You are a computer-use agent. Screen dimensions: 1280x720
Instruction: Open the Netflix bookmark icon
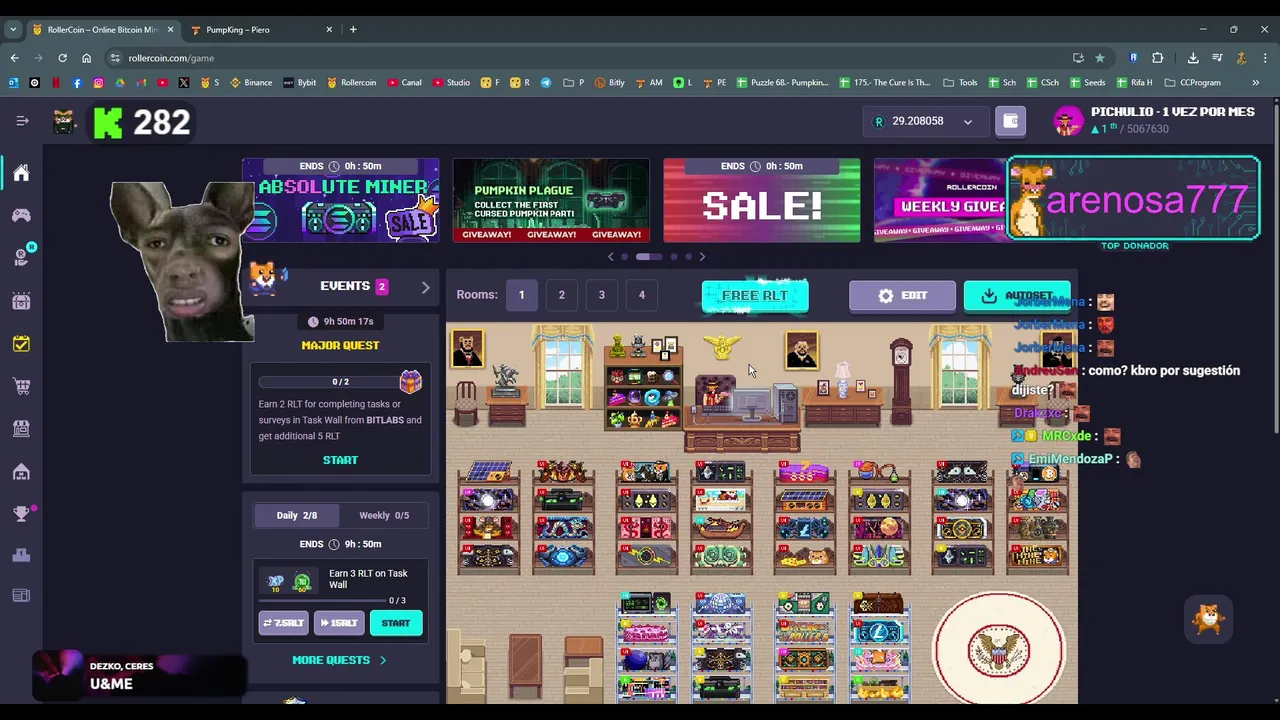pos(56,82)
